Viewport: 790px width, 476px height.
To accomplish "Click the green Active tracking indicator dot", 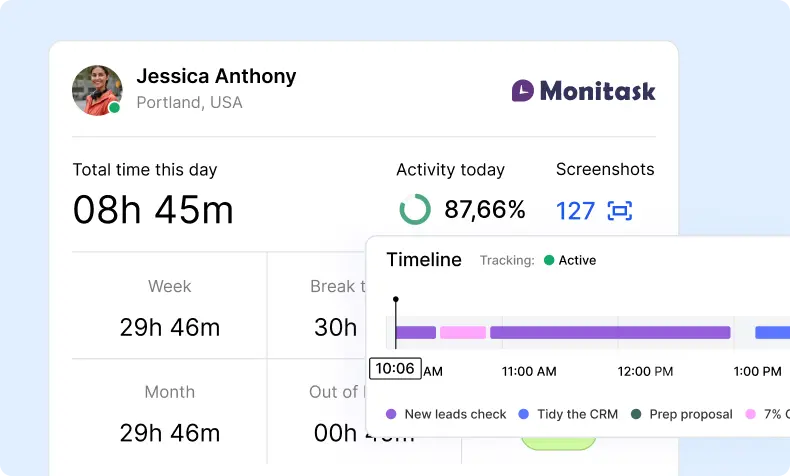I will [x=549, y=260].
